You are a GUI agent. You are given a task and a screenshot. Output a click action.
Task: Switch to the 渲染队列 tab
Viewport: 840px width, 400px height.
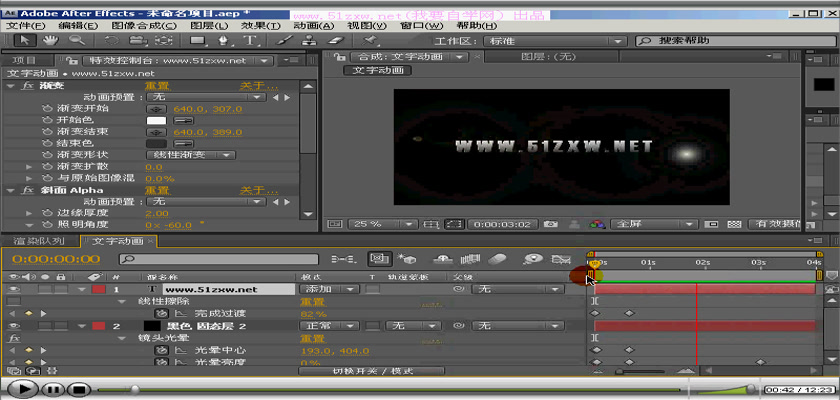39,241
